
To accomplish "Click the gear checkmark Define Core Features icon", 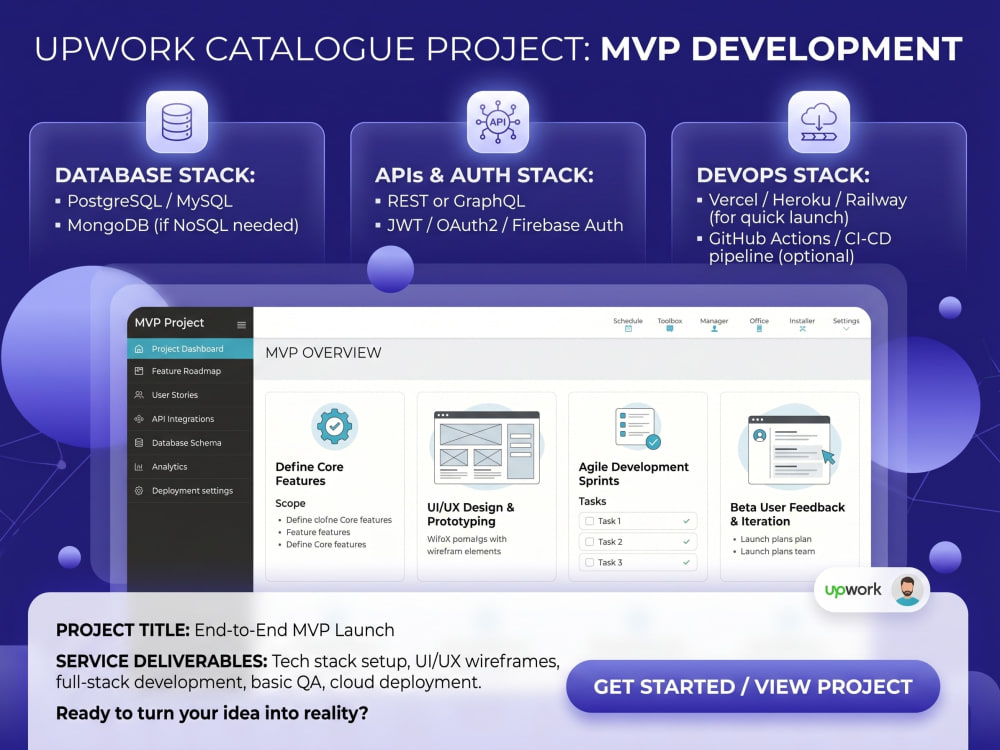I will (x=334, y=426).
